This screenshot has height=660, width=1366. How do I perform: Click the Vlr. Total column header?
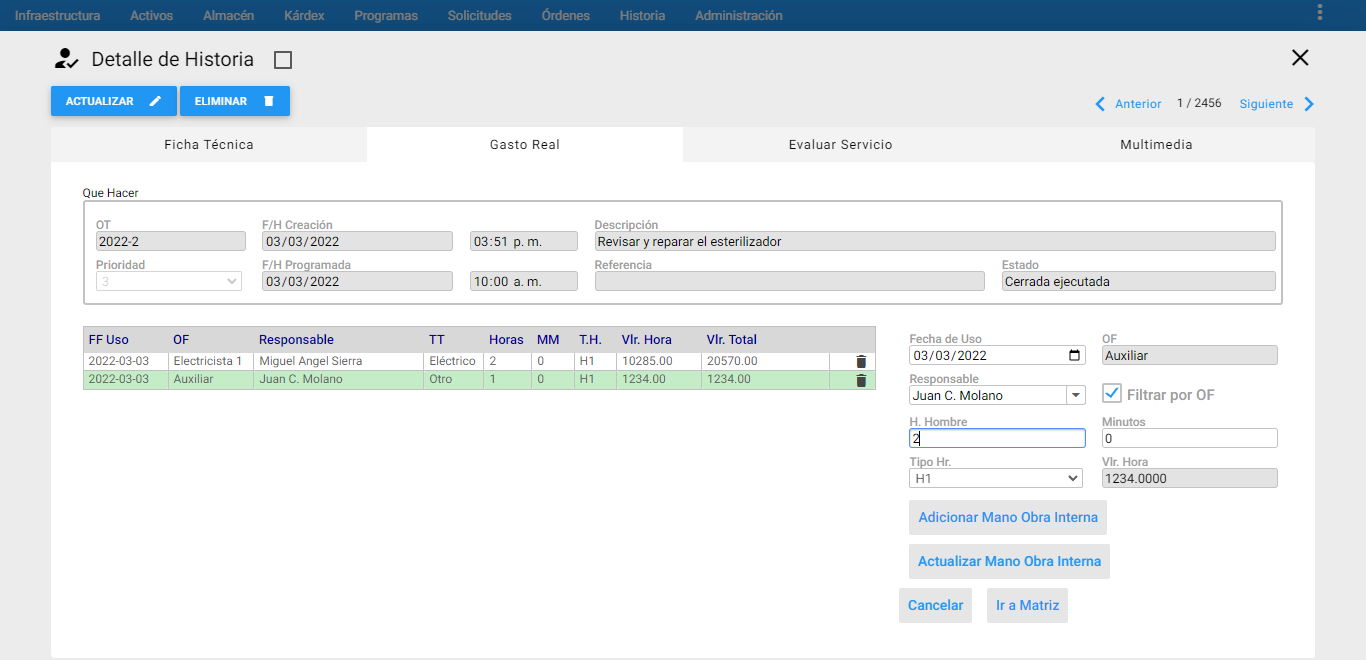click(x=732, y=340)
